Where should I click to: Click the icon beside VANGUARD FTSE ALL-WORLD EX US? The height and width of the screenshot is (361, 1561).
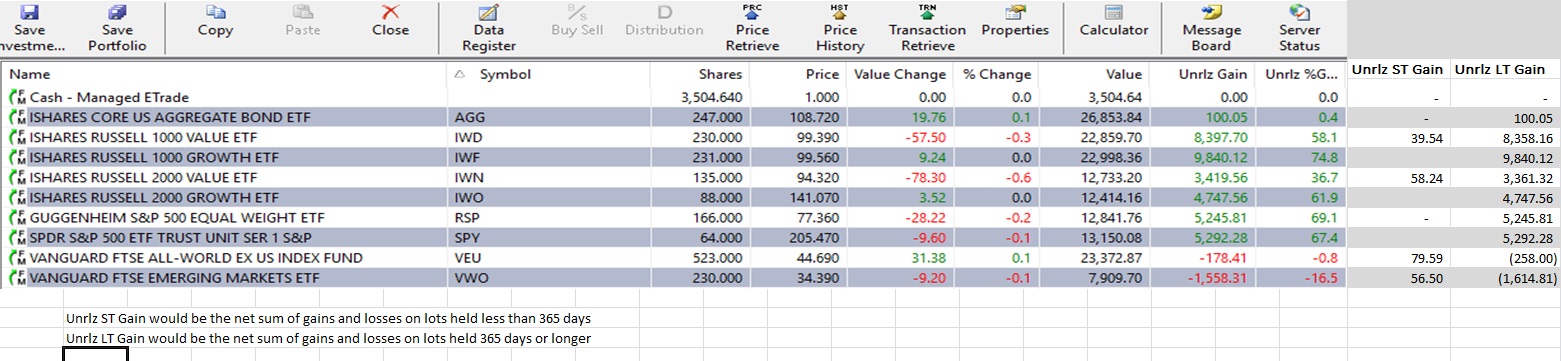(x=18, y=257)
